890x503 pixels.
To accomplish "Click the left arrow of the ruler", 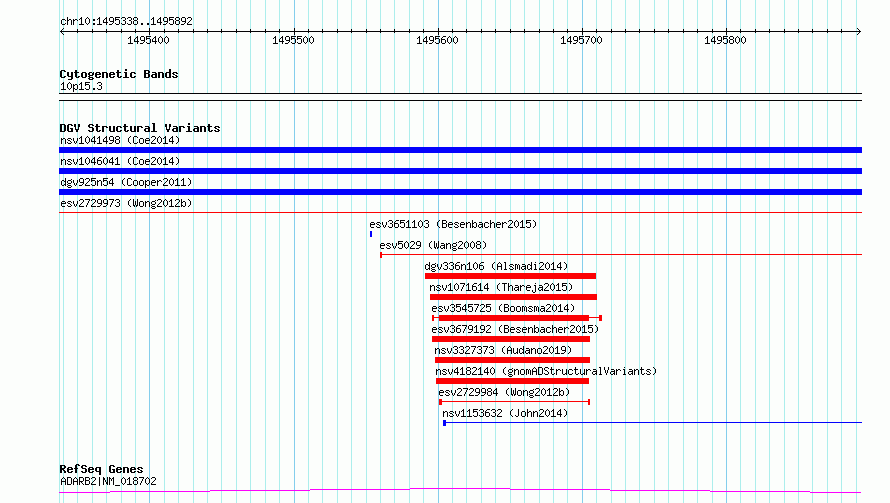I will tap(62, 31).
